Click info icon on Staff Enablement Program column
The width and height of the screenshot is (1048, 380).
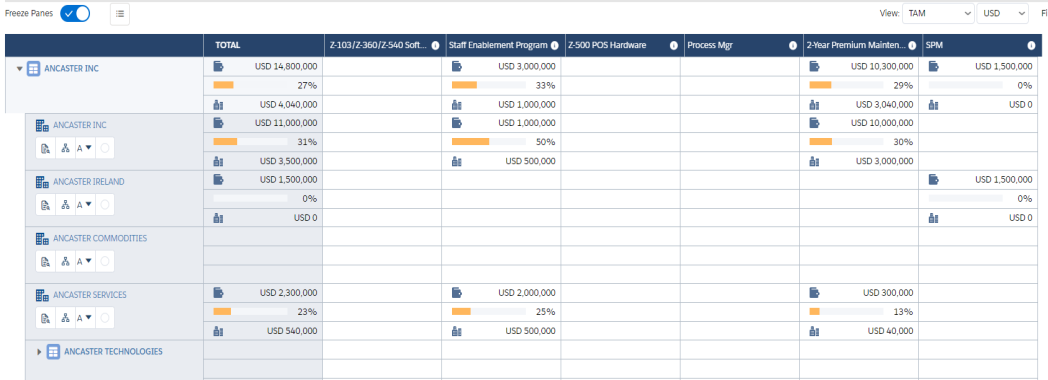point(554,45)
